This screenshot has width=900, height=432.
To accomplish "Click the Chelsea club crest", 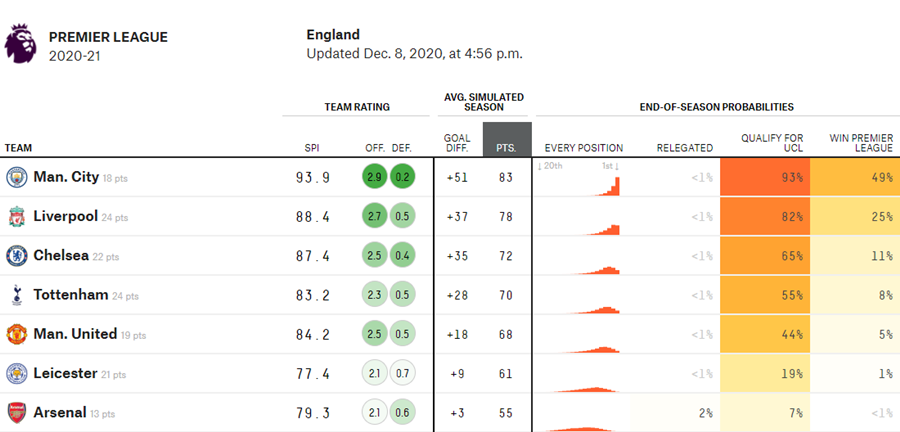I will click(x=17, y=256).
